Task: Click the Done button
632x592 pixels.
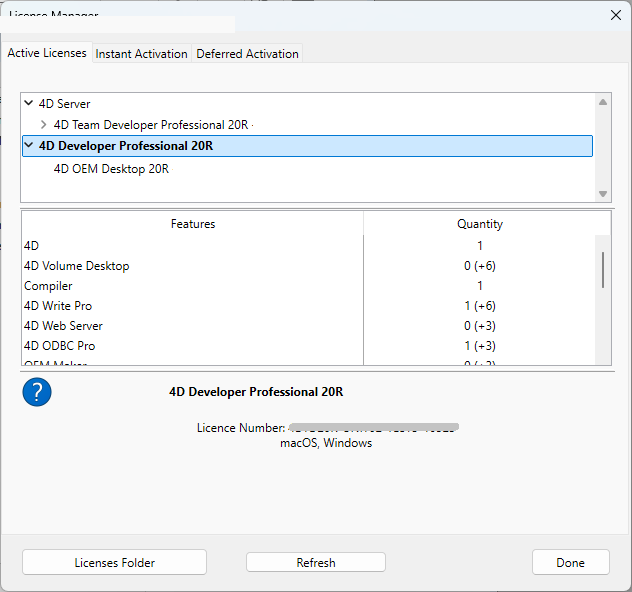Action: pyautogui.click(x=570, y=562)
